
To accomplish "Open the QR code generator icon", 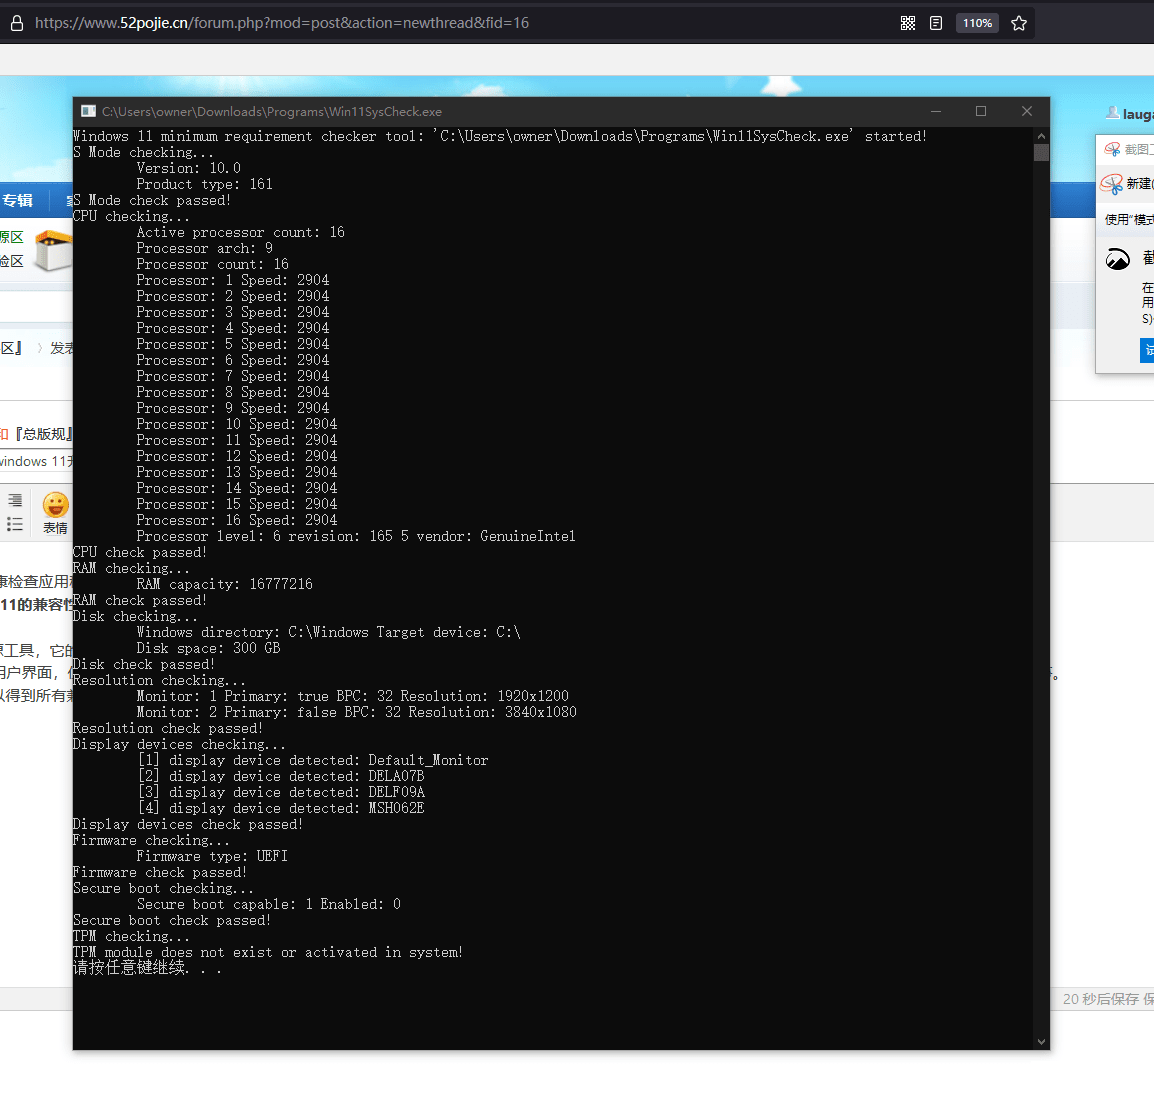I will pyautogui.click(x=907, y=24).
